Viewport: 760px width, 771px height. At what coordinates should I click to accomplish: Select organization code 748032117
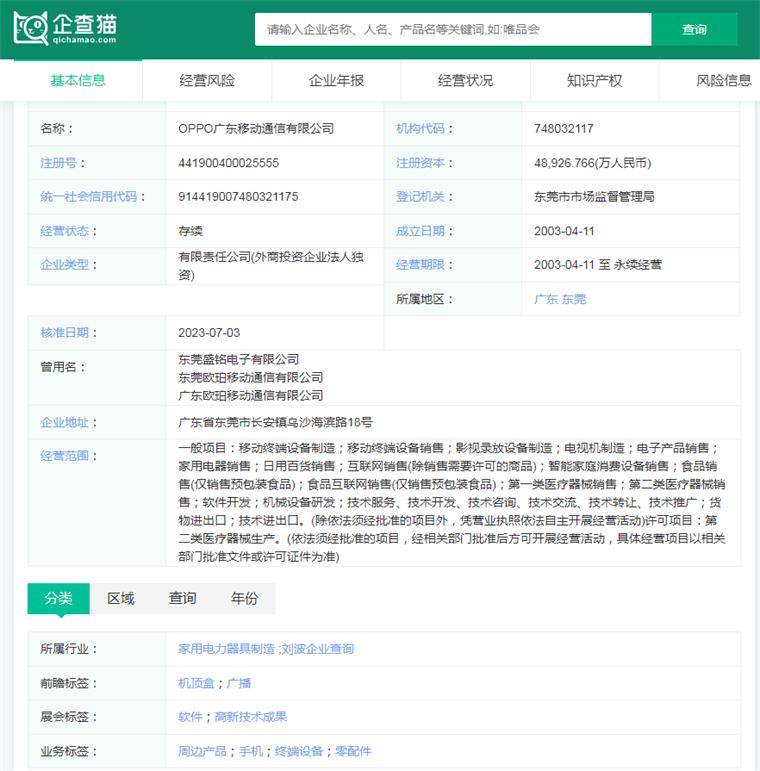pos(564,129)
